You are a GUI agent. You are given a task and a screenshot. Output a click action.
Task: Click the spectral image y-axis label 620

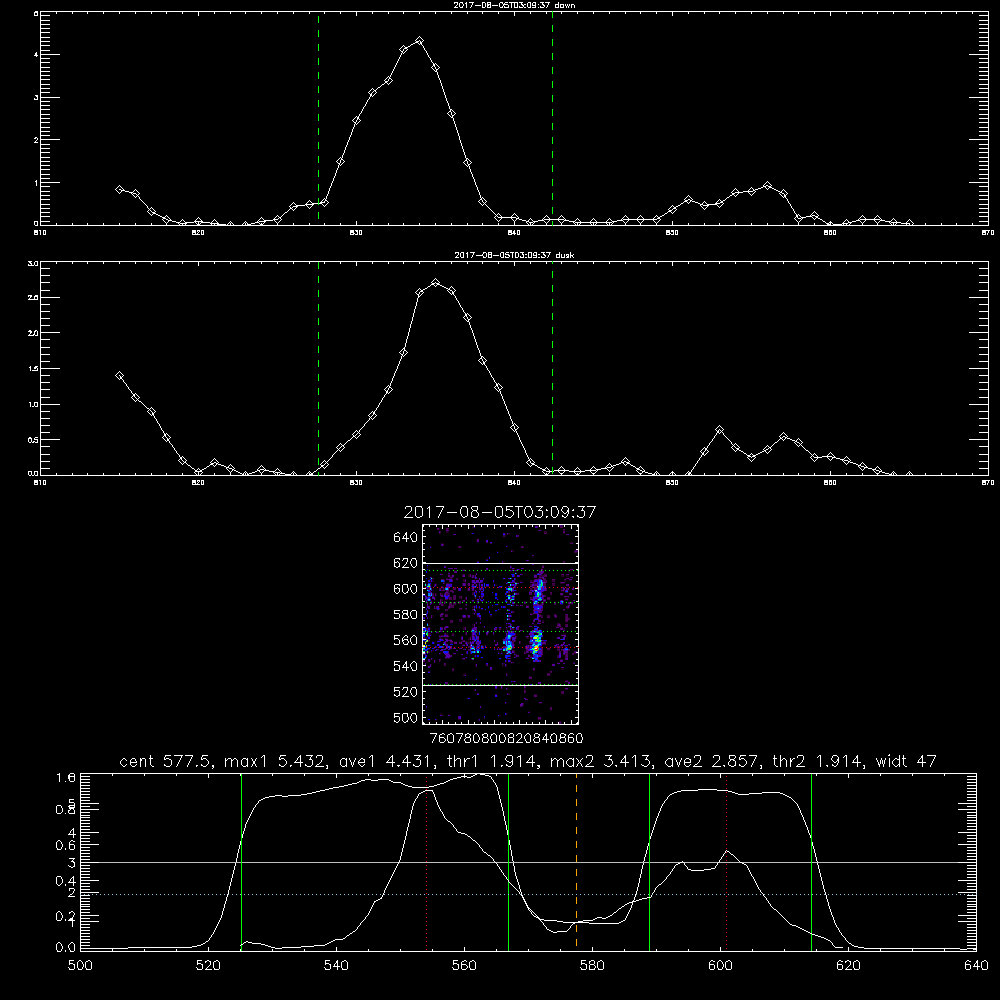coord(406,563)
